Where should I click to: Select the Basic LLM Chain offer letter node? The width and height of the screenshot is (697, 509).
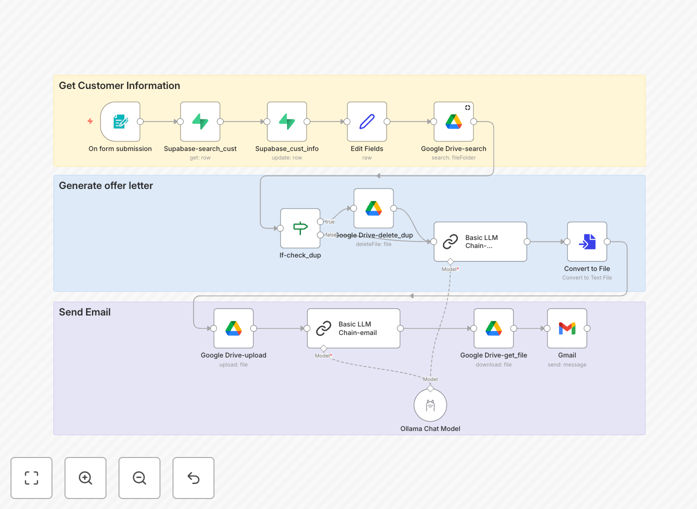[480, 241]
